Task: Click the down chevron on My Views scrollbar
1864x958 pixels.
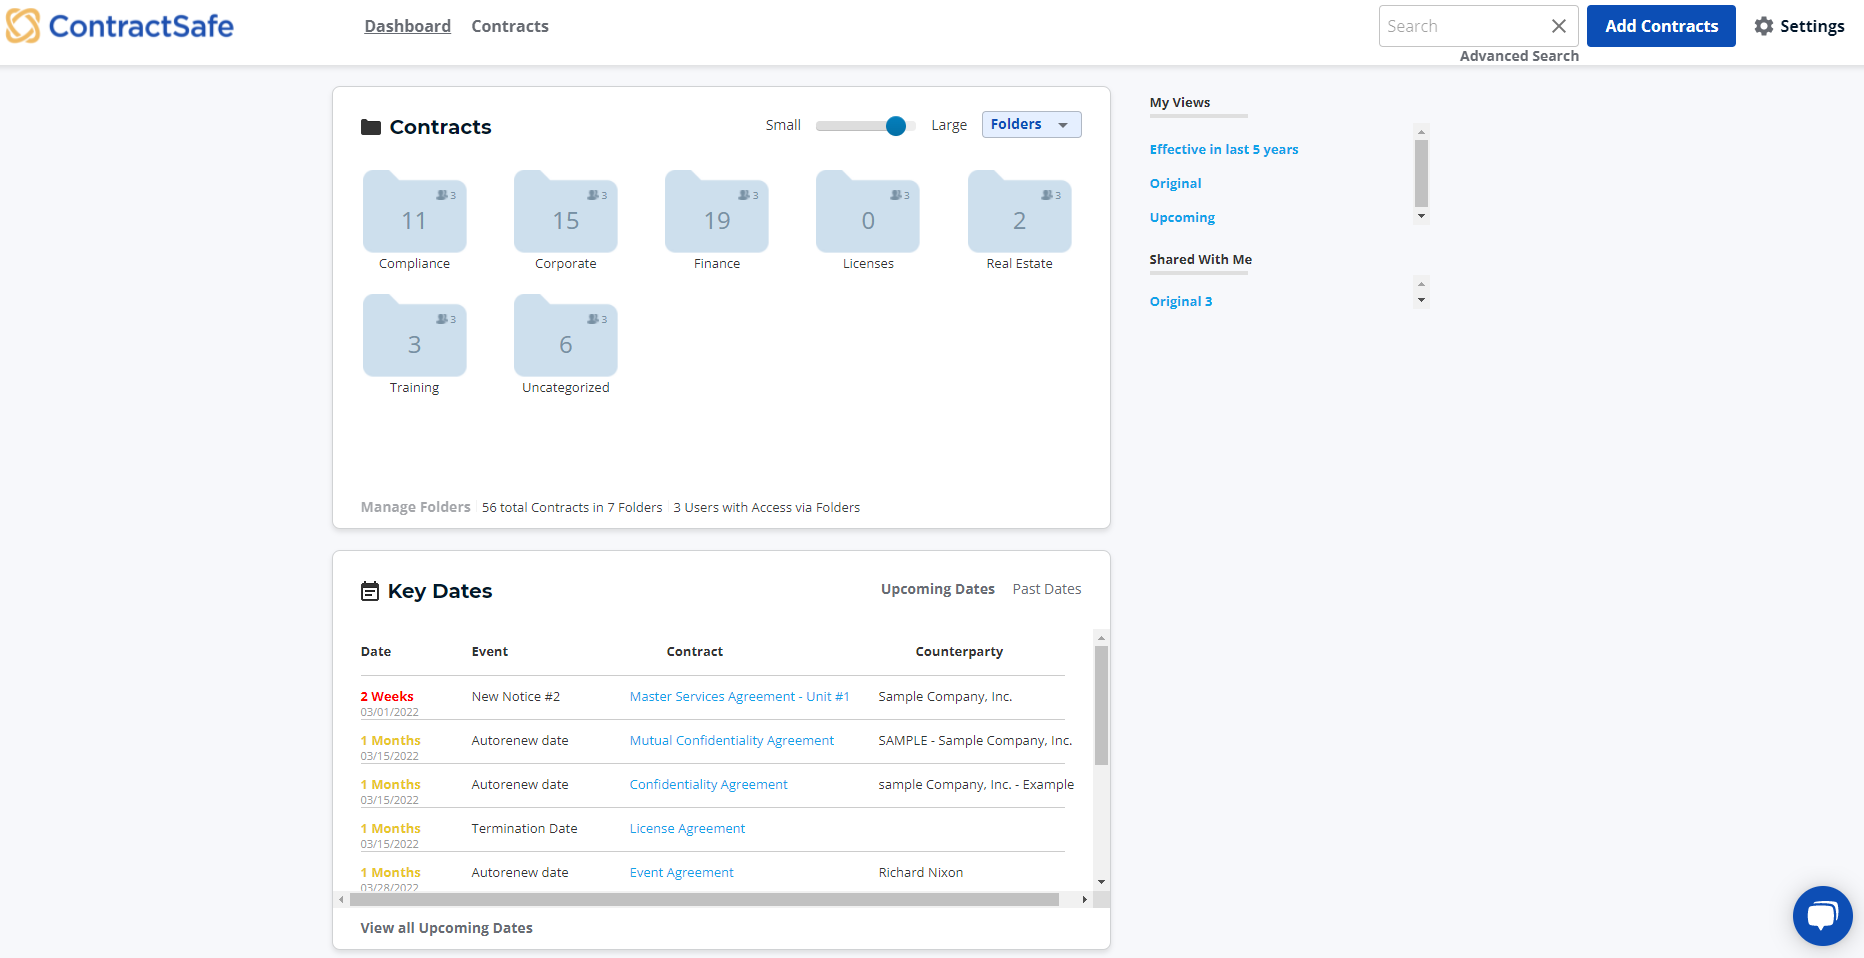Action: pos(1421,216)
